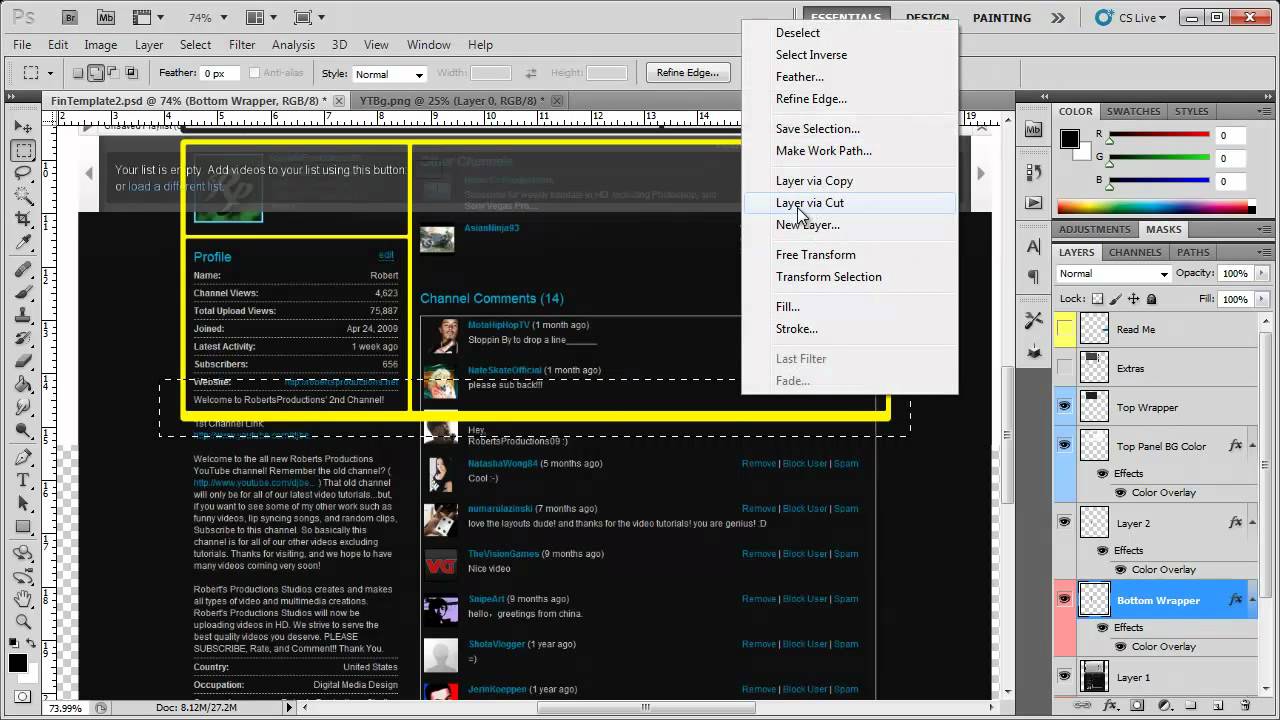Hide the Bottom Wrapper layer
Screen dimensions: 1280x720
tap(1064, 600)
